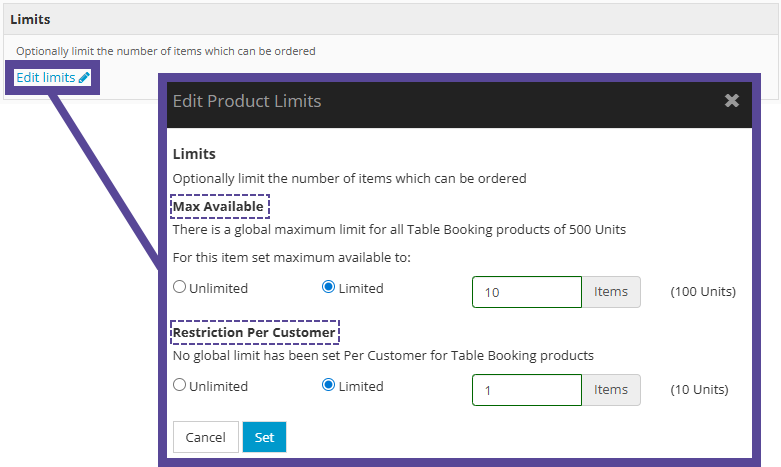Click the Edit Product Limits title
This screenshot has width=781, height=467.
[247, 101]
